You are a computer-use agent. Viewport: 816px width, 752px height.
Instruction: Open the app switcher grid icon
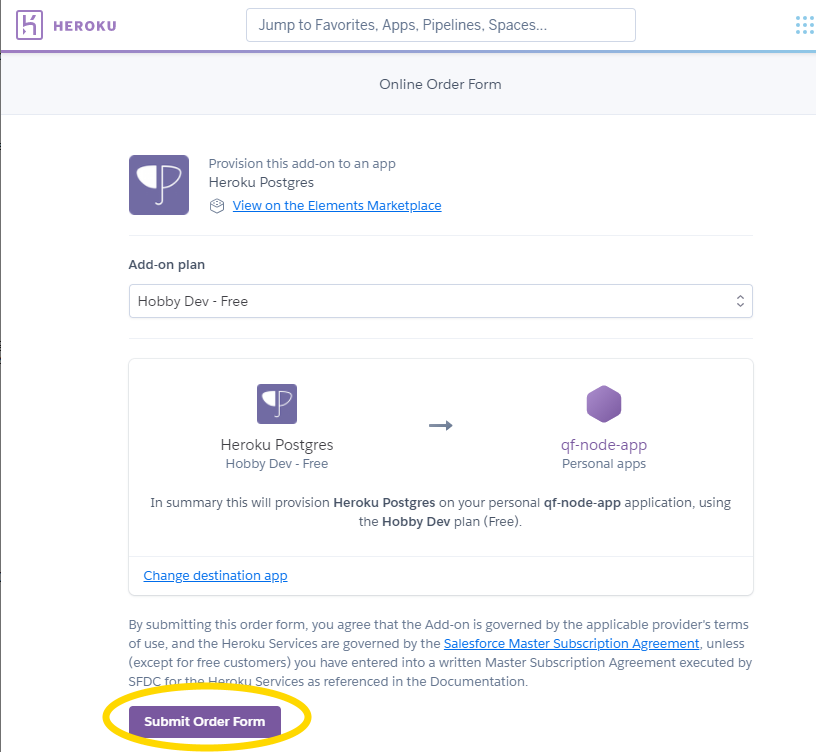tap(803, 25)
